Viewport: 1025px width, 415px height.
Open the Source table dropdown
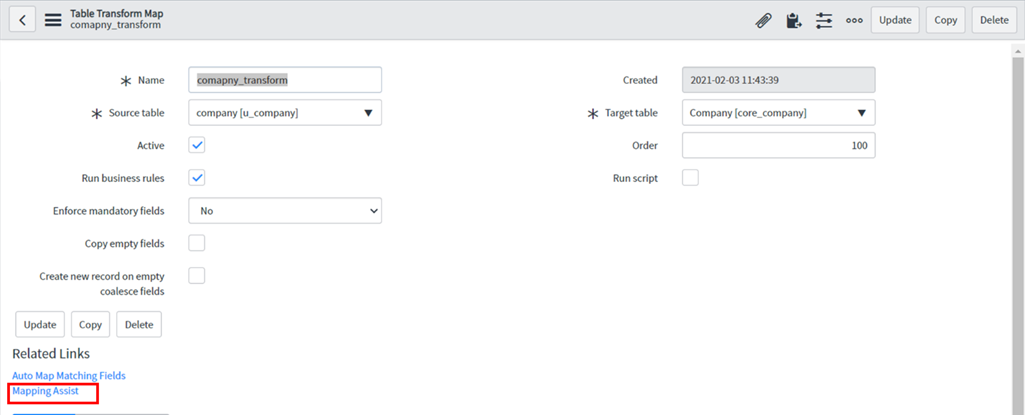[x=285, y=113]
